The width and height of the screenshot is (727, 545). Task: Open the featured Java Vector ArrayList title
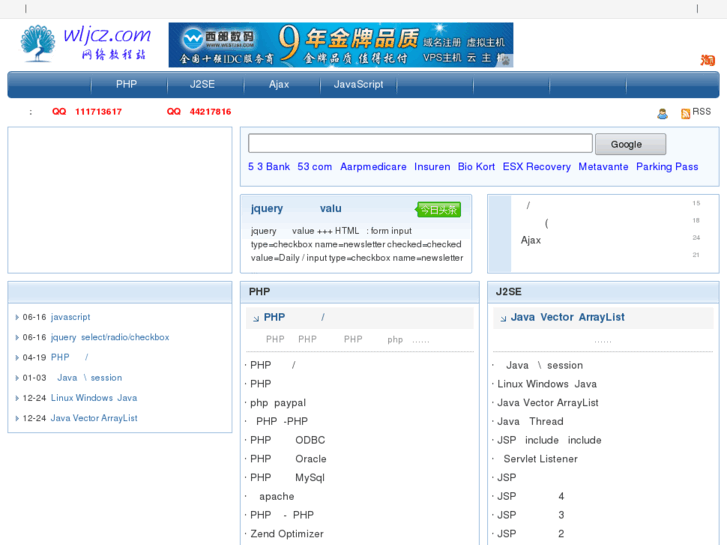click(568, 317)
